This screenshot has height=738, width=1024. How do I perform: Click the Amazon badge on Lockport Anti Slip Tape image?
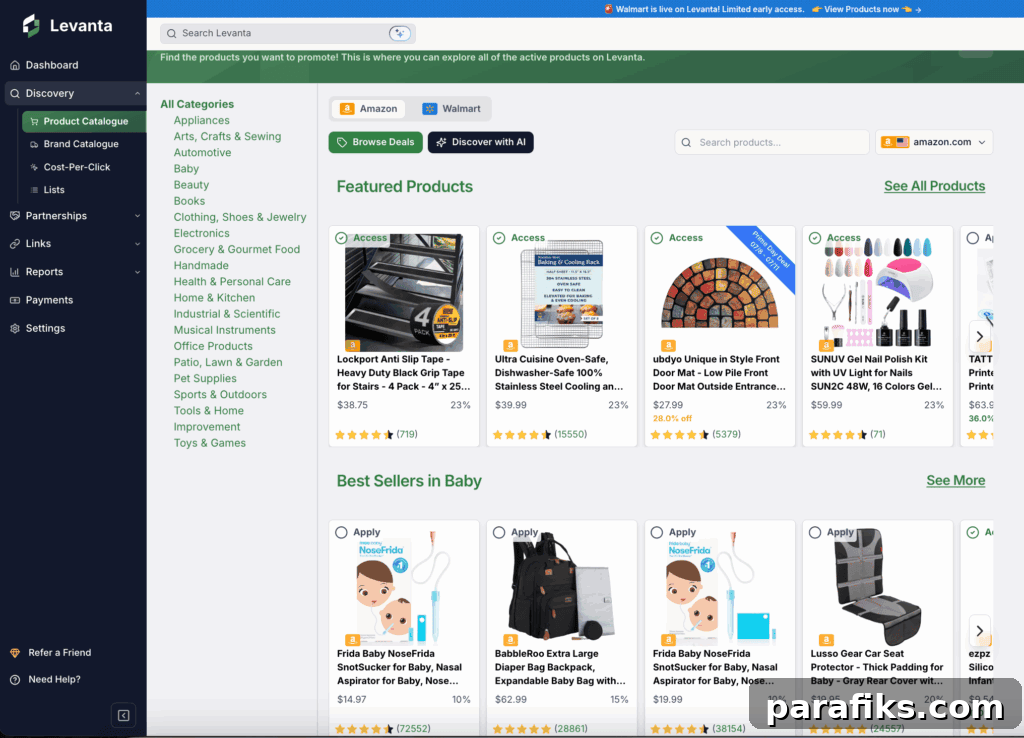[x=353, y=345]
